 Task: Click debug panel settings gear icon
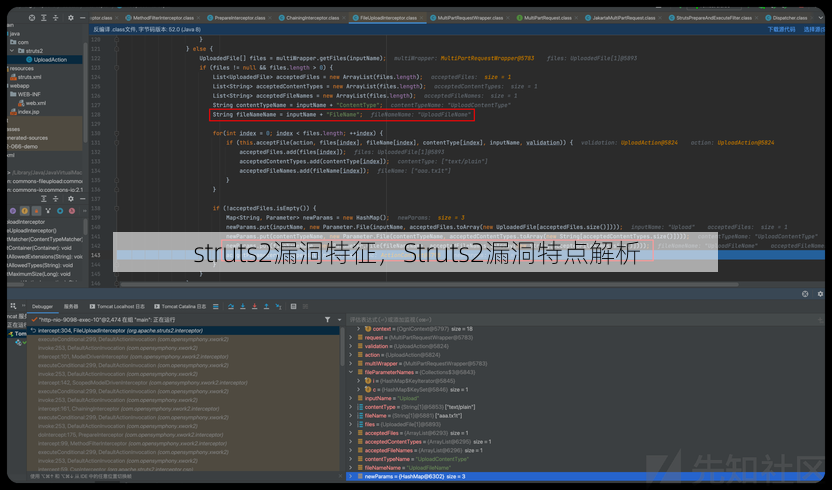coord(820,294)
